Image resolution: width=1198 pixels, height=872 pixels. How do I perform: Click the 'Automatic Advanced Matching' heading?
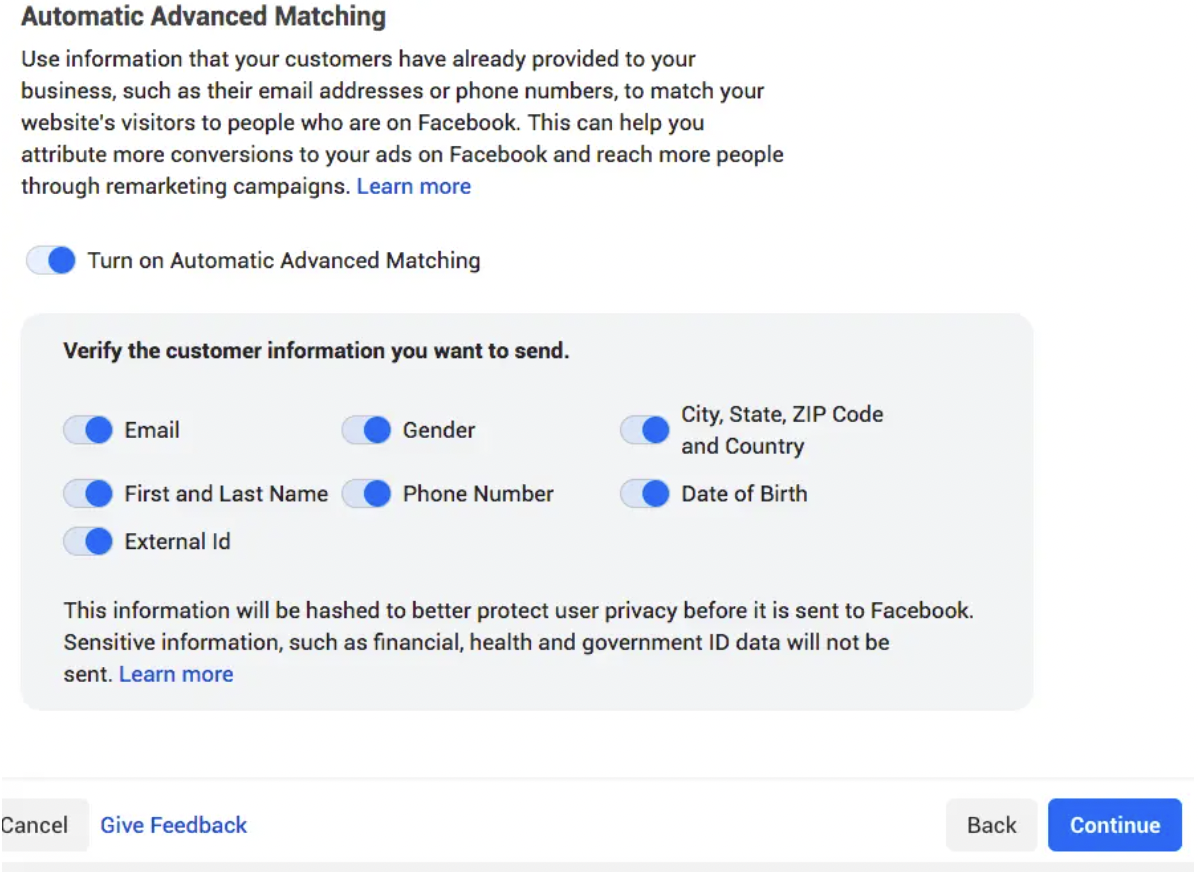[203, 17]
